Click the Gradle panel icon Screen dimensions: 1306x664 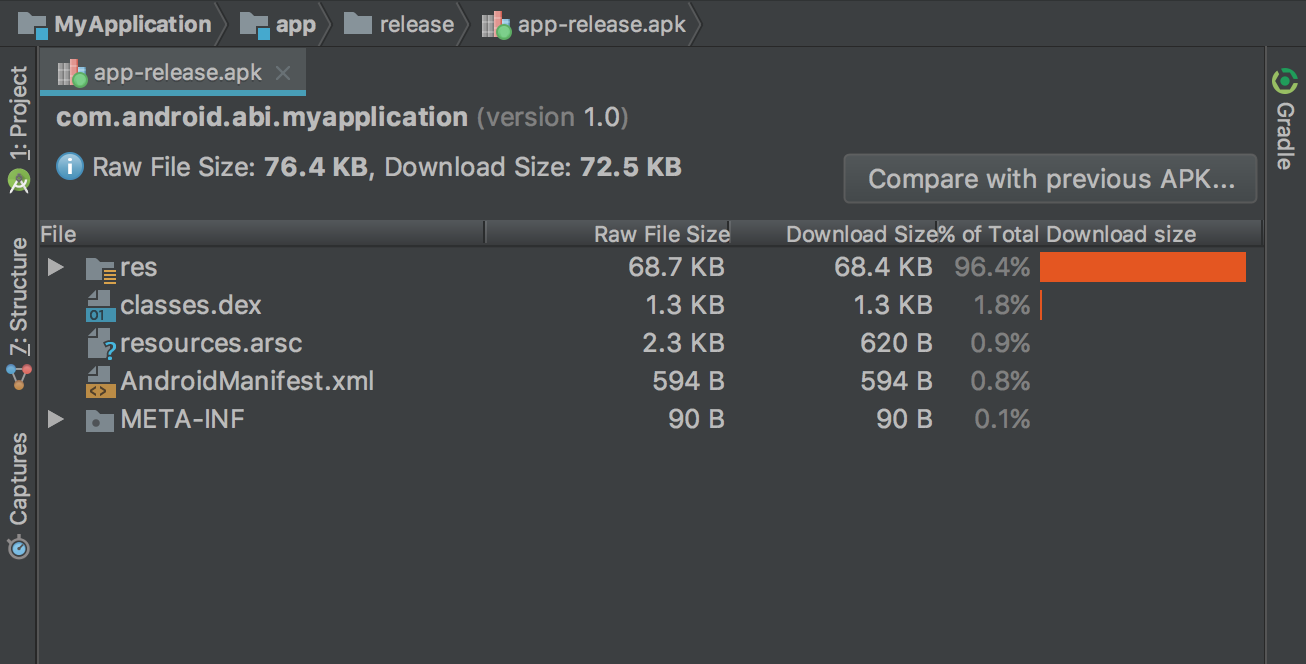pos(1283,80)
